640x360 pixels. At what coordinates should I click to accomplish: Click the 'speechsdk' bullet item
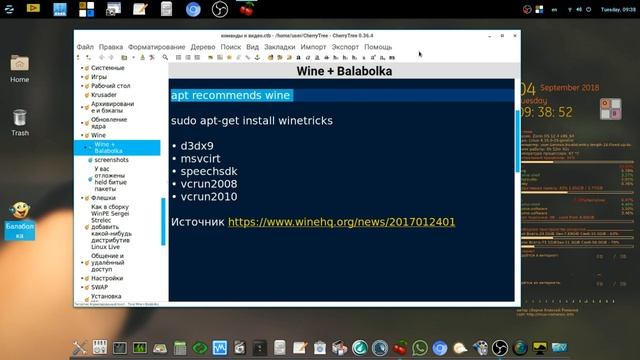pos(209,171)
